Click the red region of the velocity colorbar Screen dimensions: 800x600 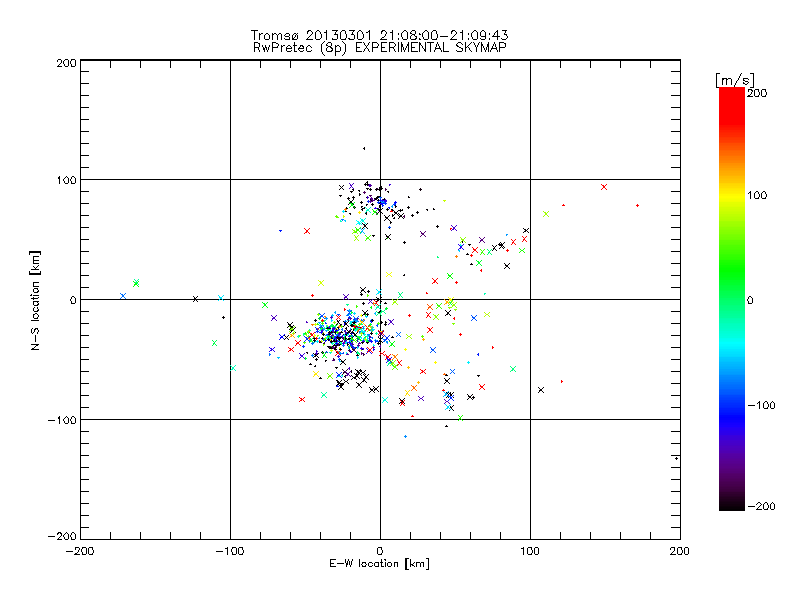coord(732,107)
